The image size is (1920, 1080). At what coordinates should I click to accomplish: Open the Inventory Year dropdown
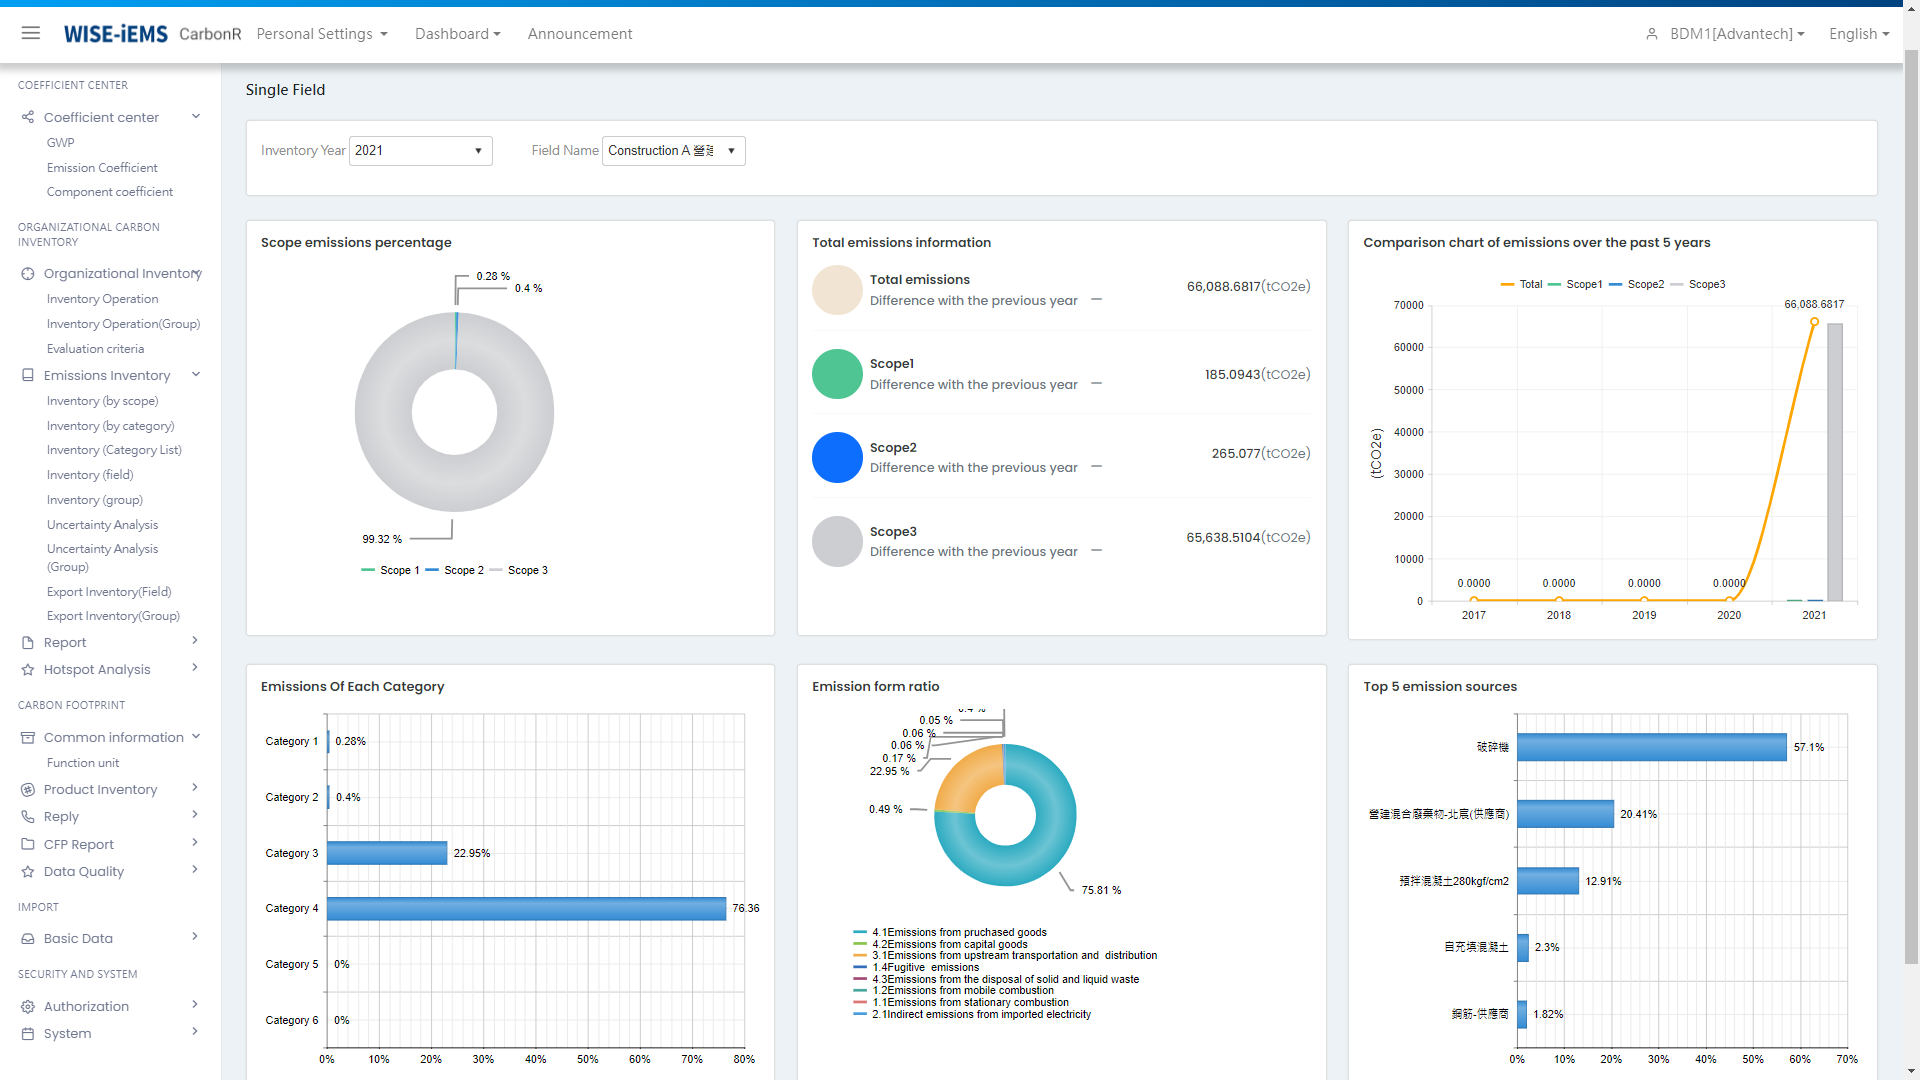pyautogui.click(x=420, y=151)
